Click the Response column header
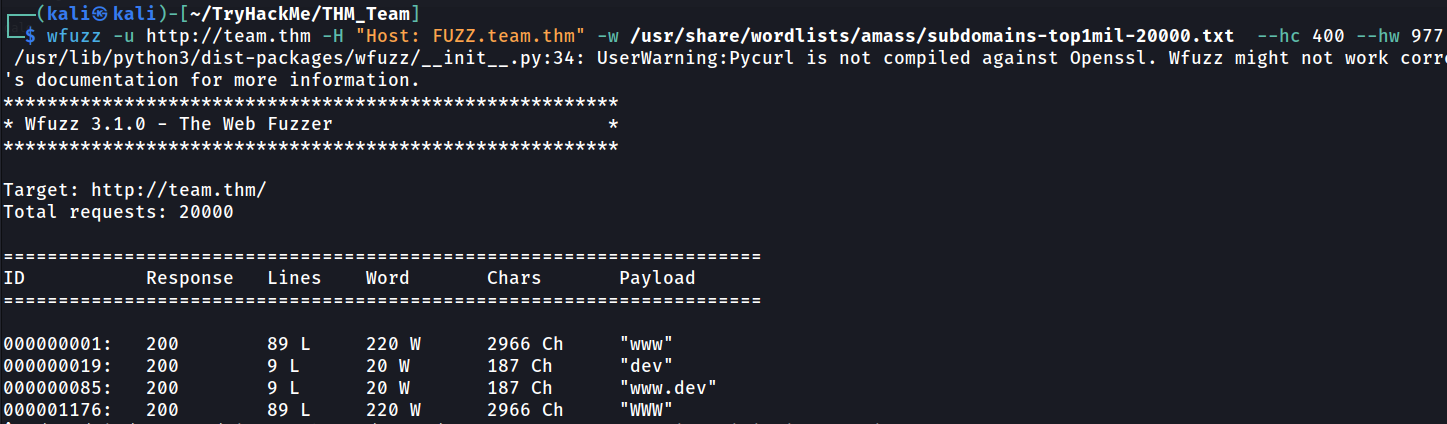Viewport: 1447px width, 424px height. [190, 278]
